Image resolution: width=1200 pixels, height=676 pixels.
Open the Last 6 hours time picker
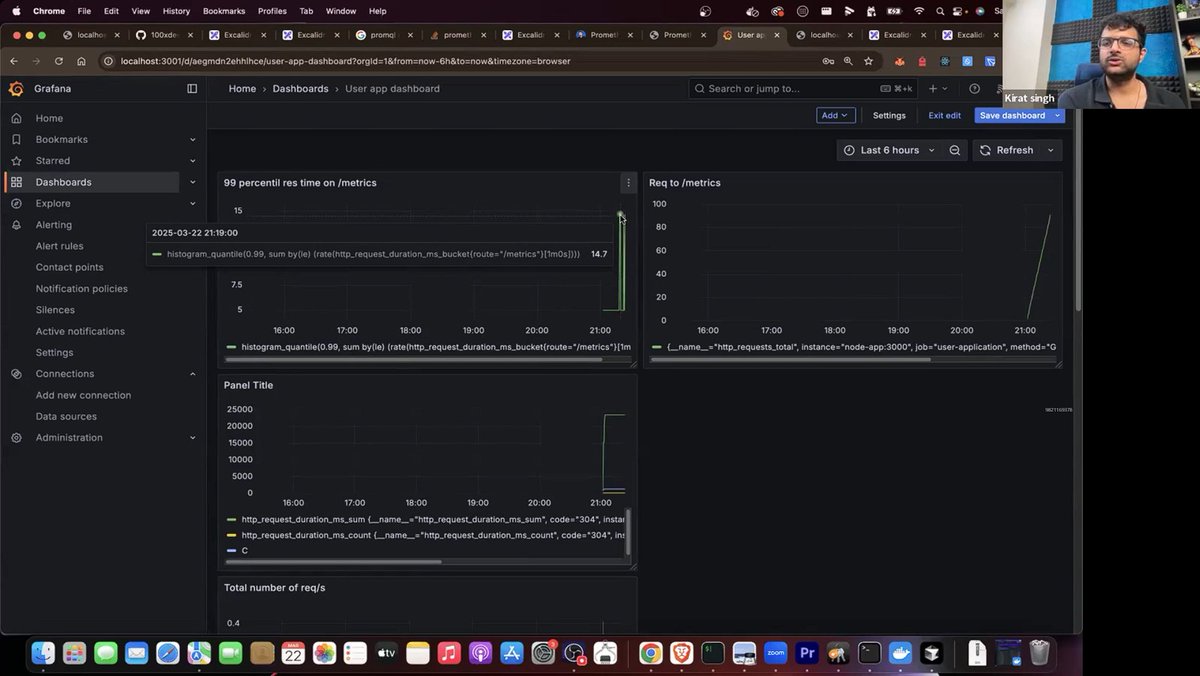(890, 150)
